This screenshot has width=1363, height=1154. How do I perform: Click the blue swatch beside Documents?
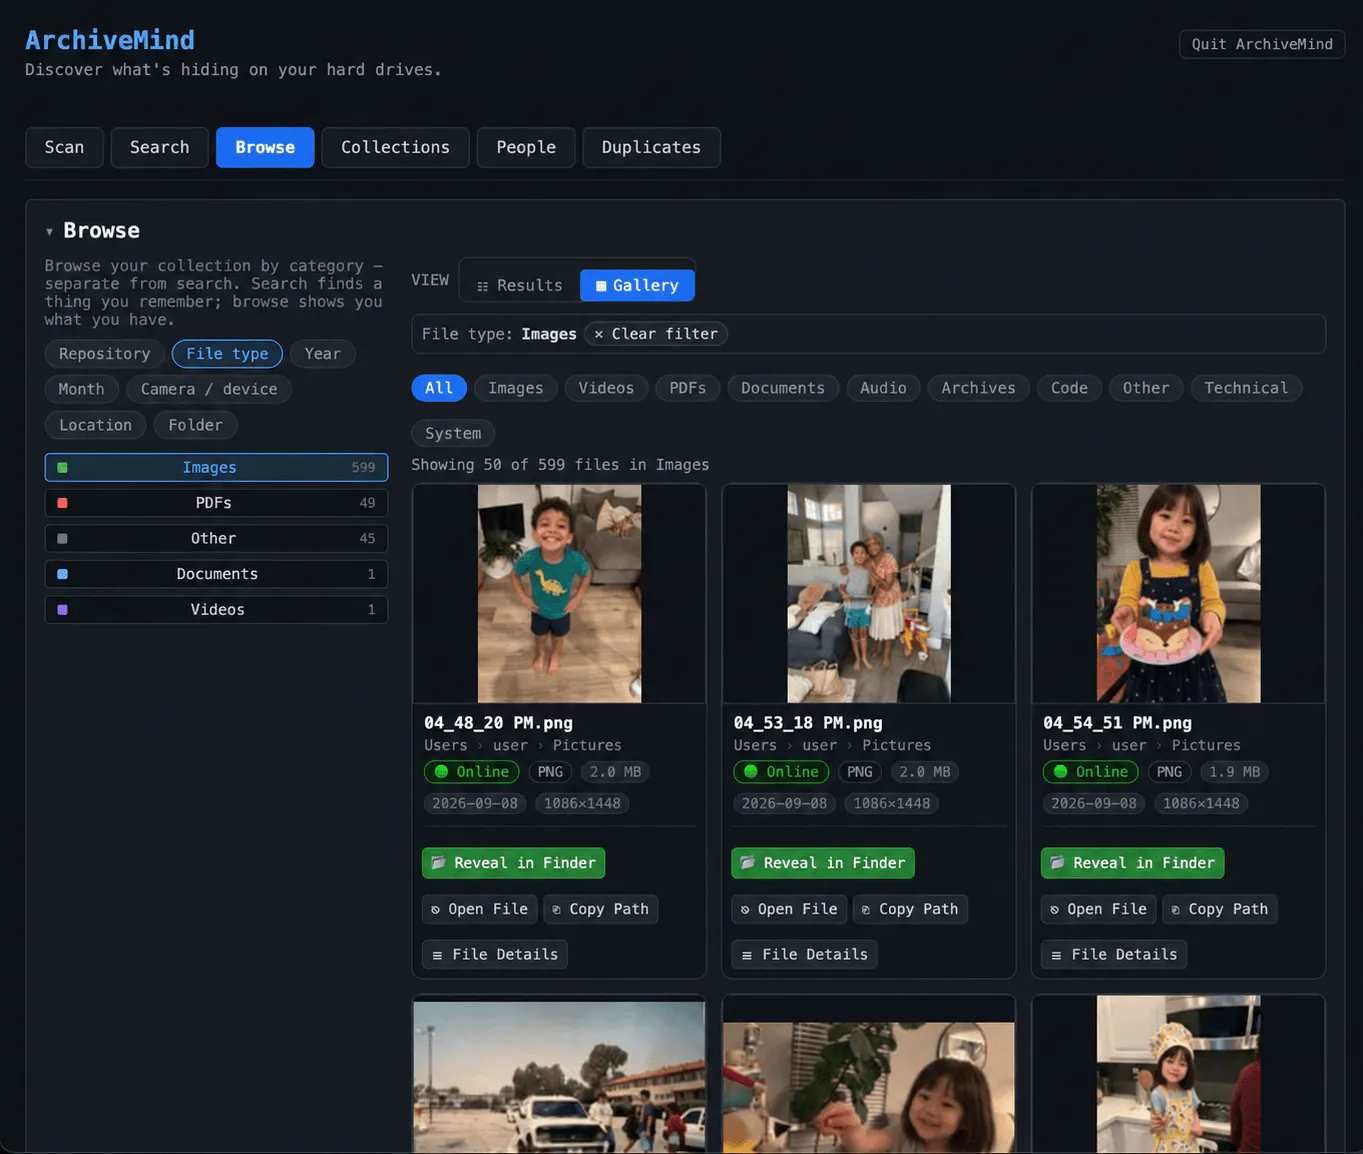pos(62,574)
